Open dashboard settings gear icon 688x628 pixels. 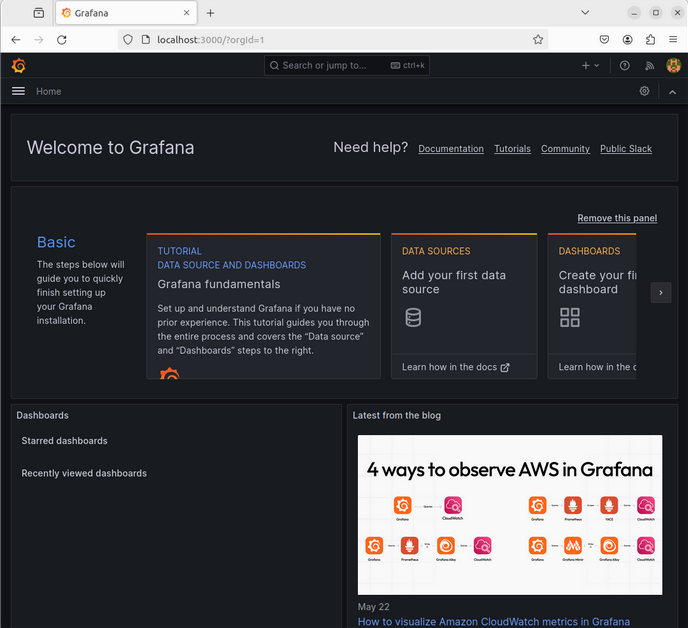[644, 91]
